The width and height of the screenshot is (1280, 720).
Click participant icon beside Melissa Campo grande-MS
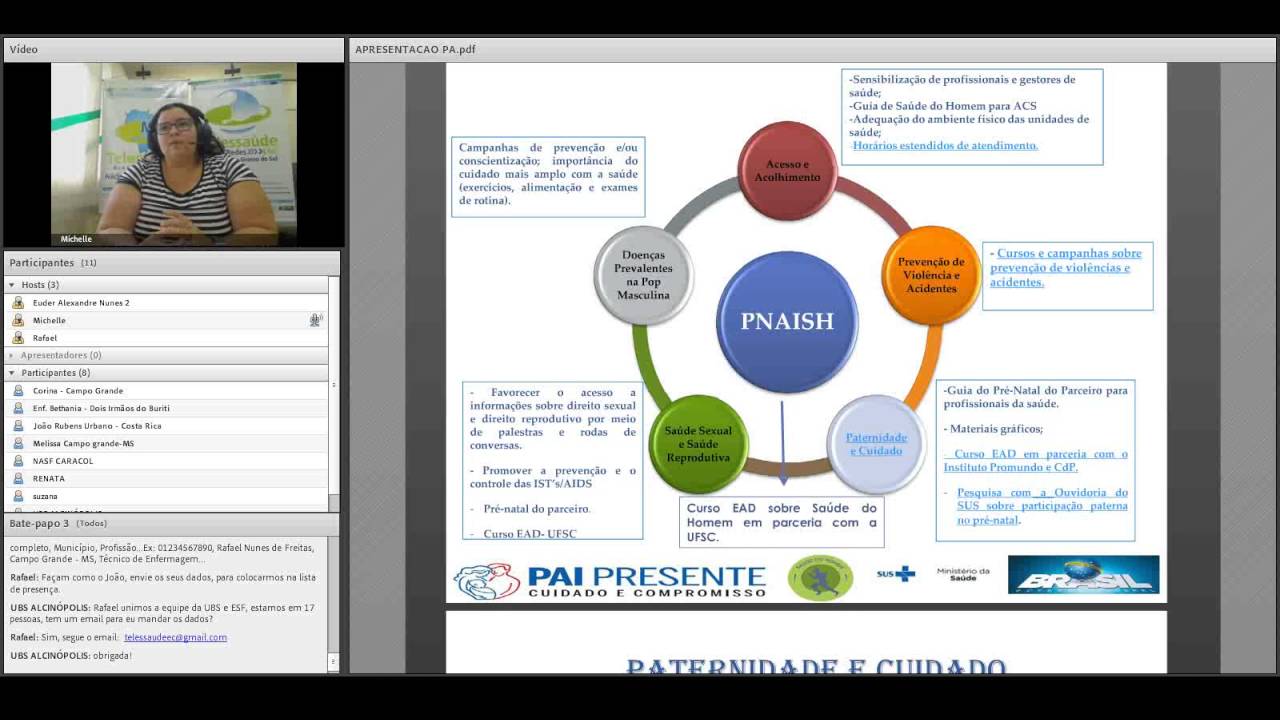tap(18, 443)
